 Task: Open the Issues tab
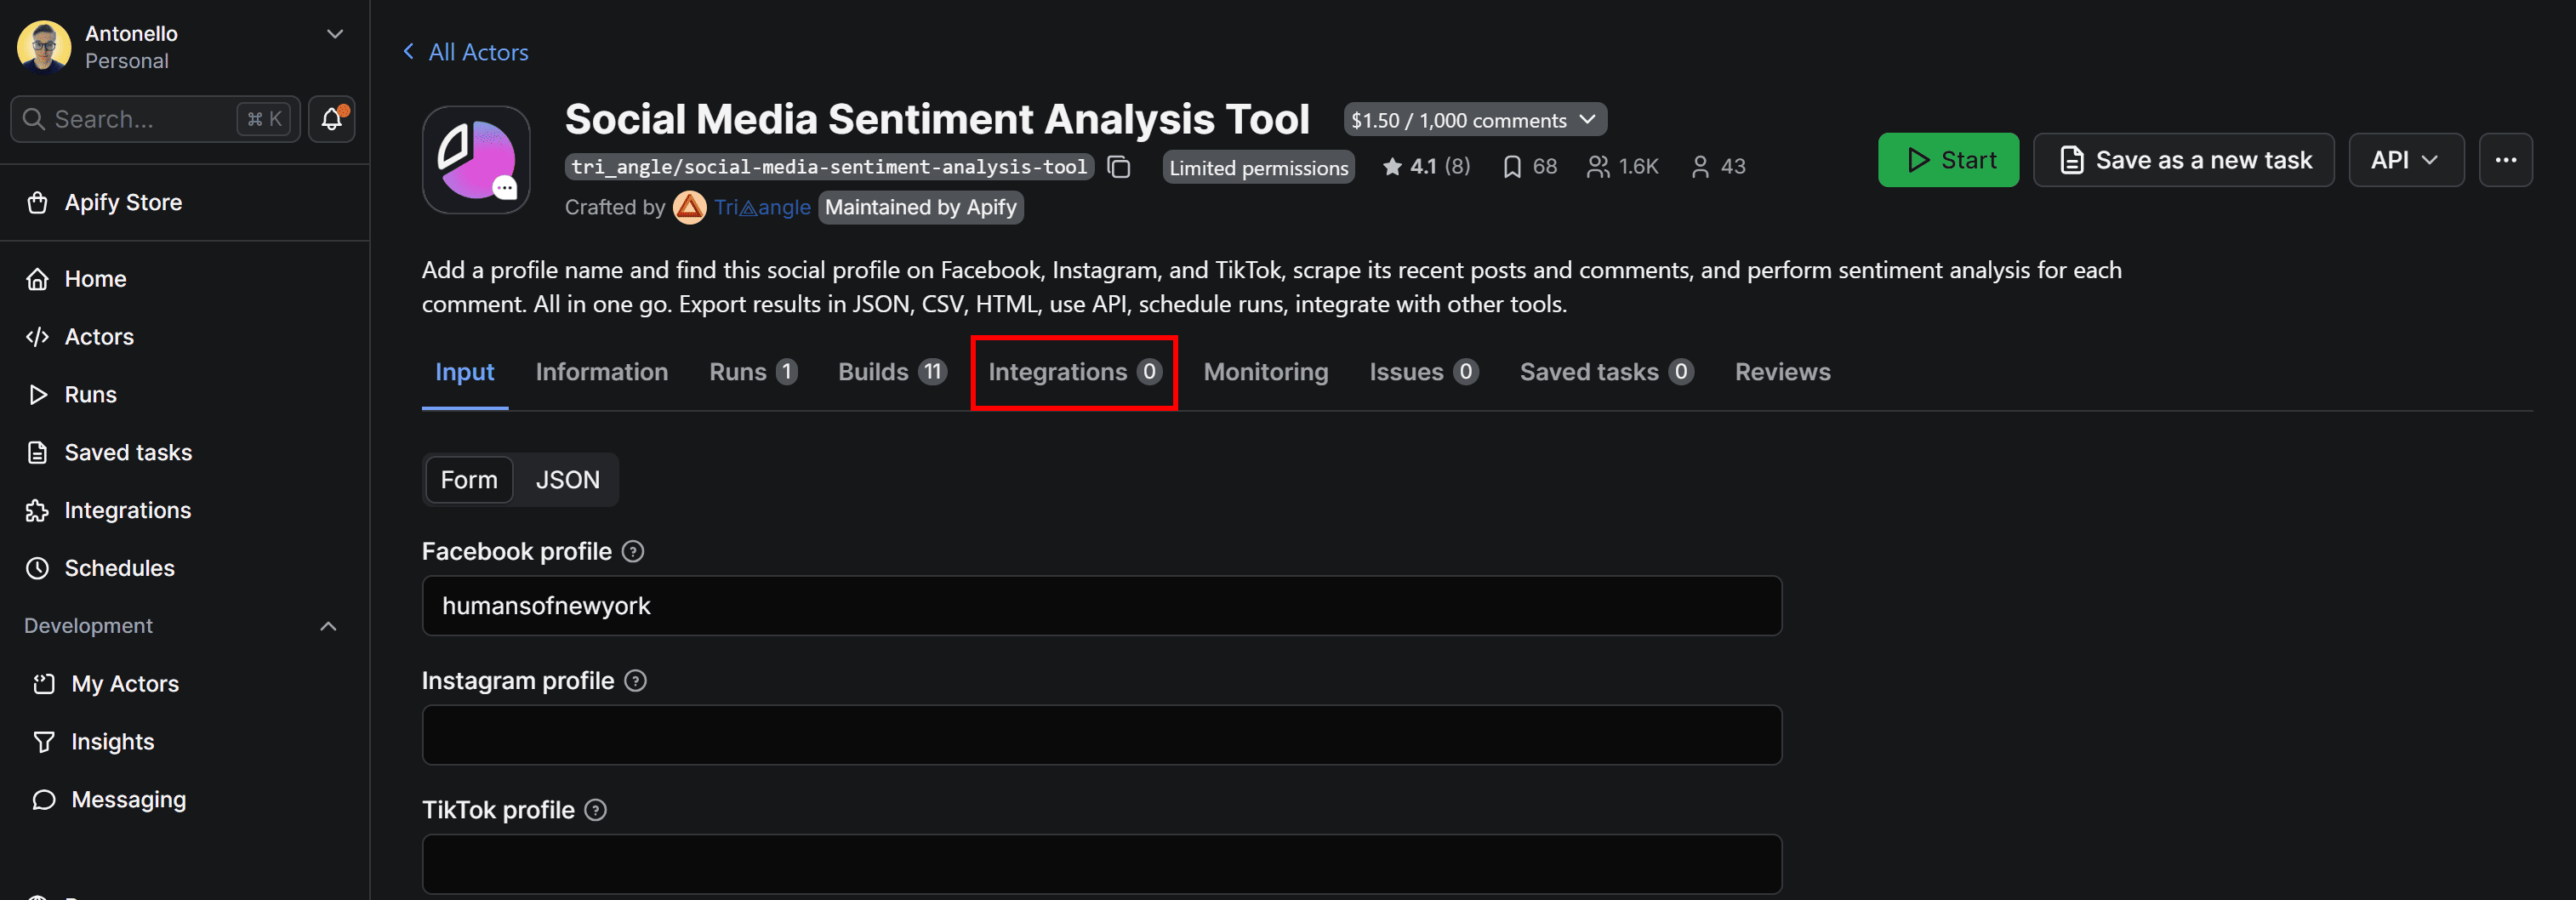tap(1423, 372)
